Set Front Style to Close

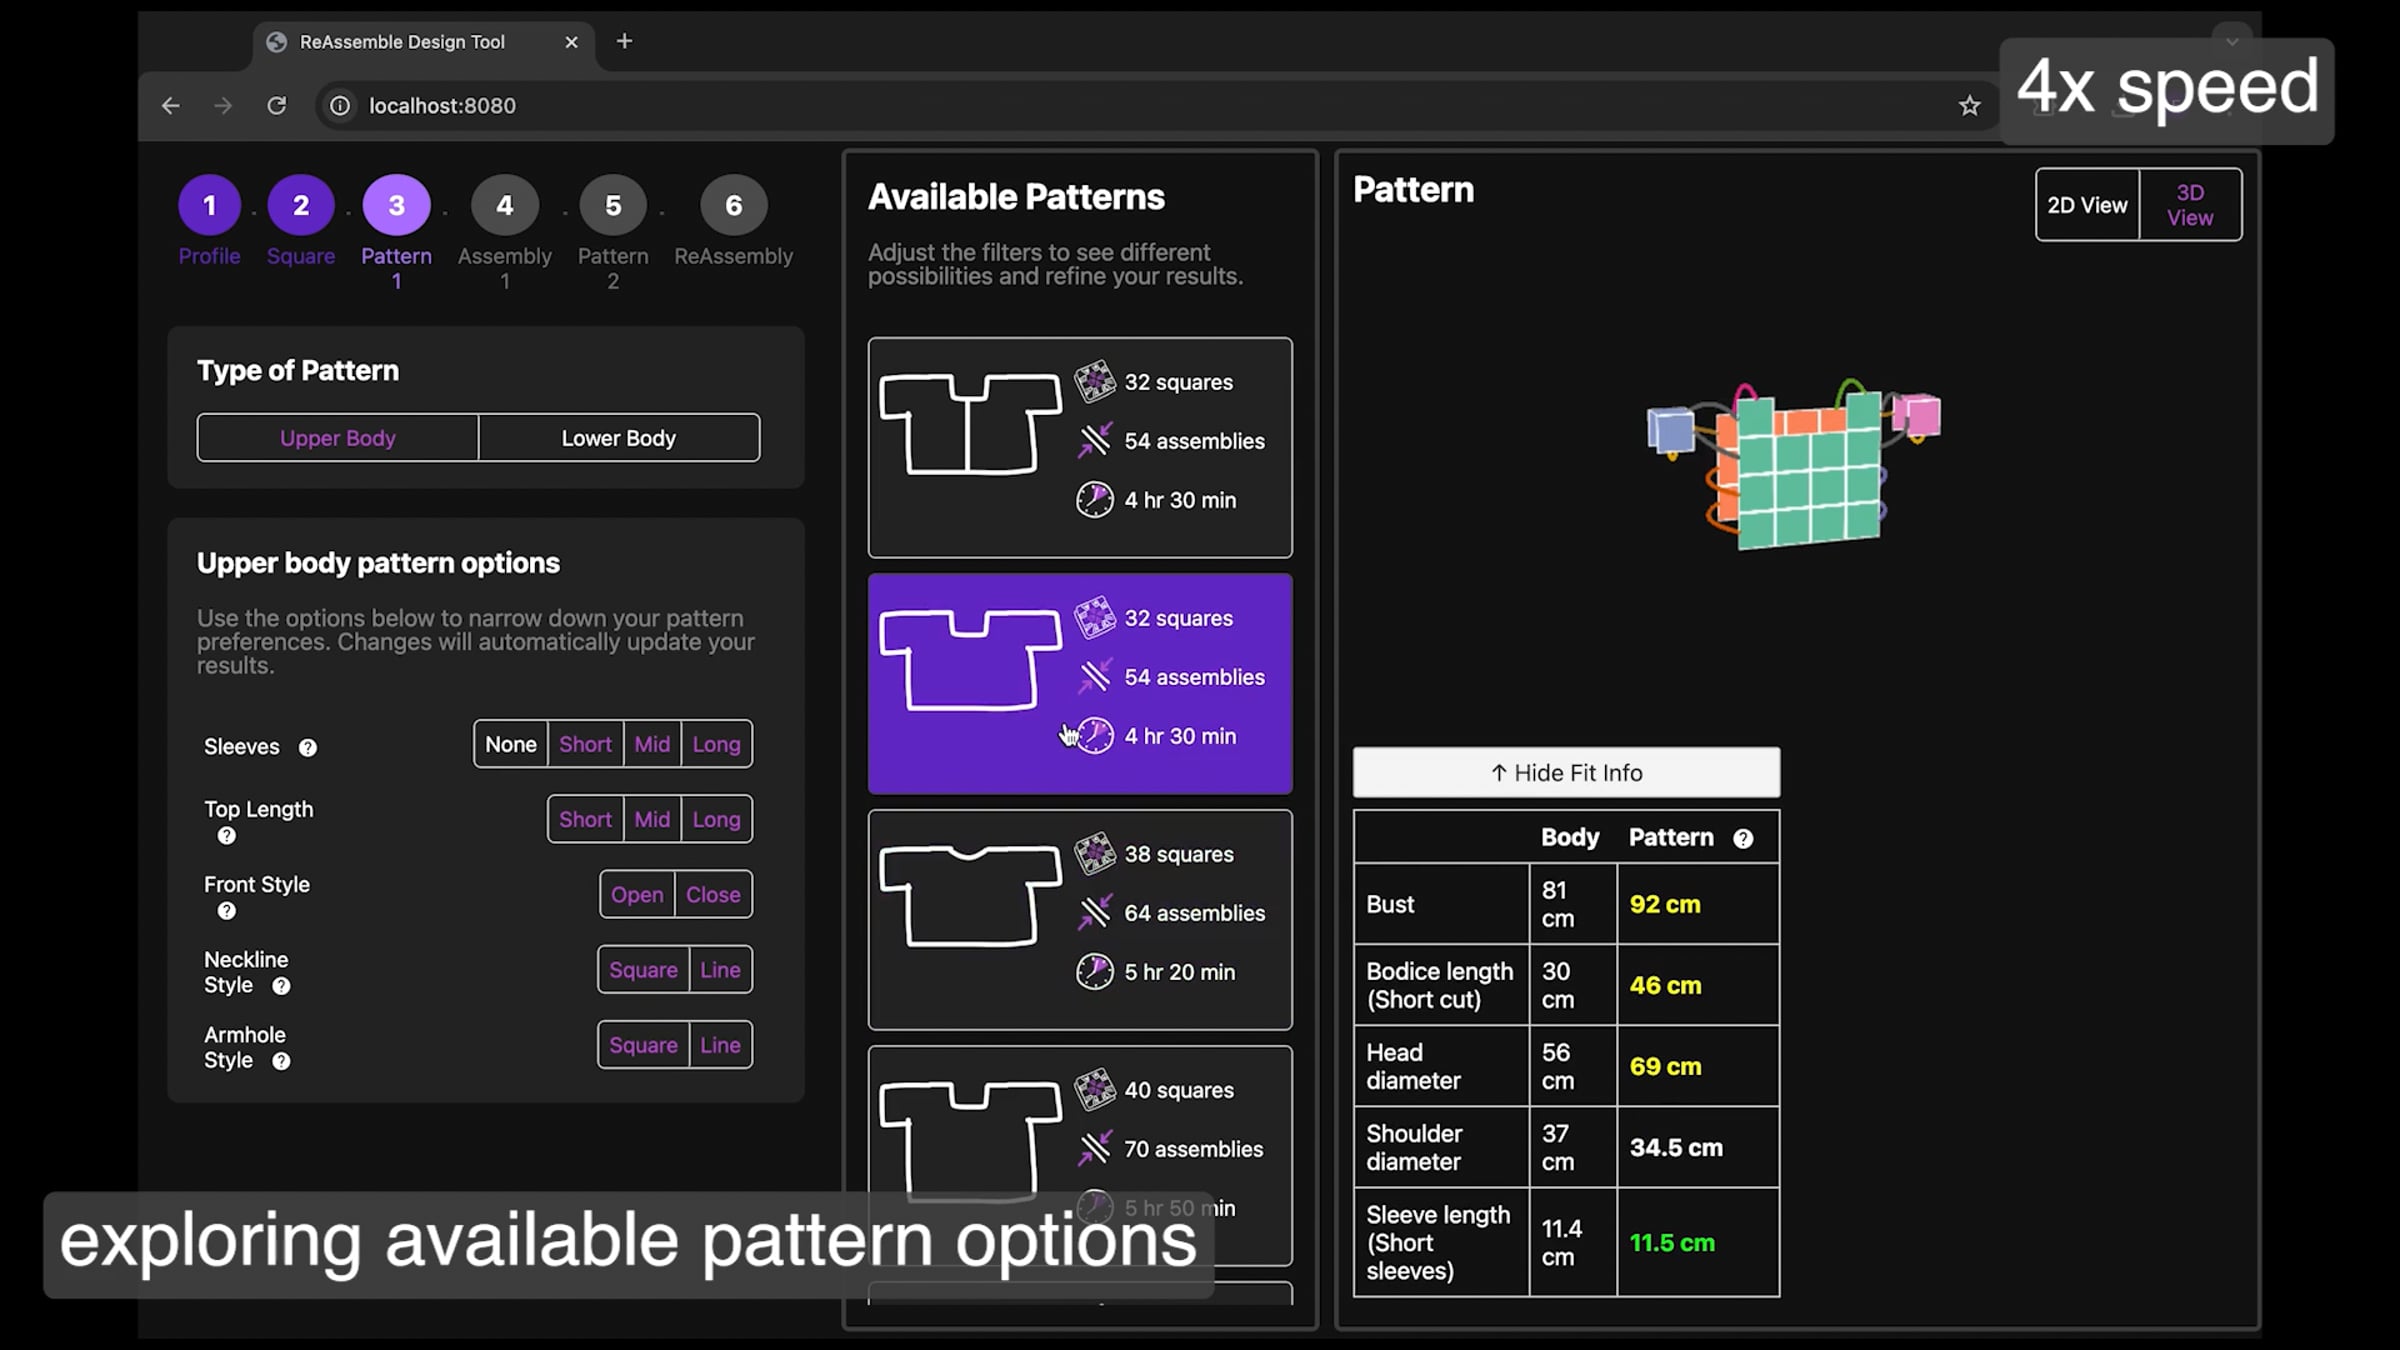click(713, 894)
